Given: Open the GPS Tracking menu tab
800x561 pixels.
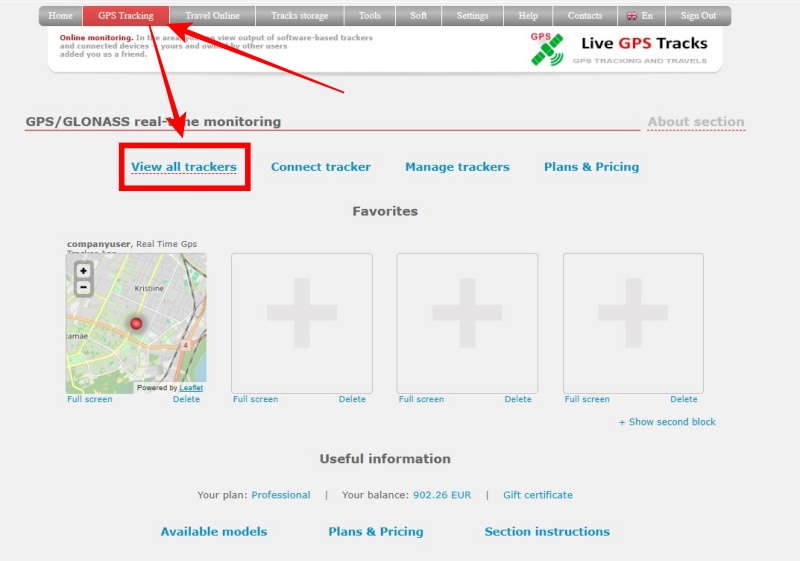Looking at the screenshot, I should pyautogui.click(x=125, y=16).
